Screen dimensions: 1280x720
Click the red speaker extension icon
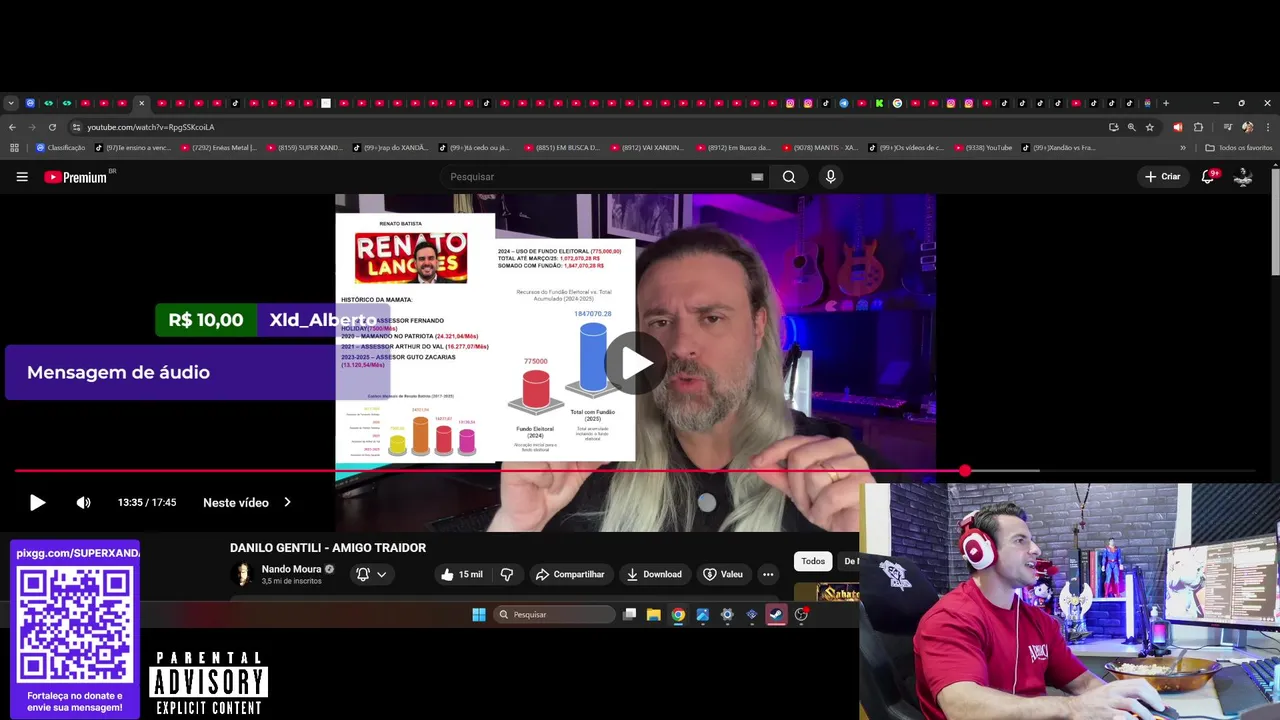click(1177, 127)
